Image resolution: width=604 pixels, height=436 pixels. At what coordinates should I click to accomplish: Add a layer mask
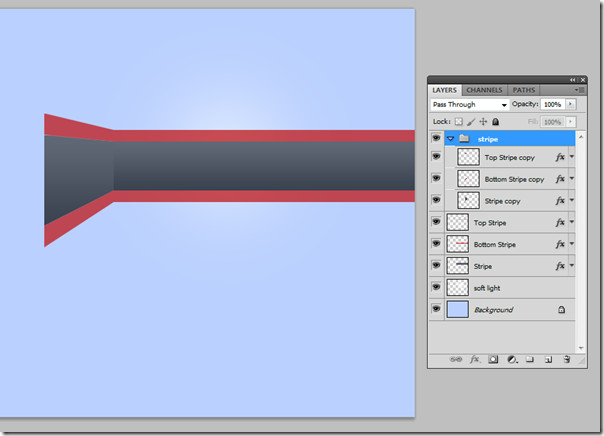coord(493,359)
